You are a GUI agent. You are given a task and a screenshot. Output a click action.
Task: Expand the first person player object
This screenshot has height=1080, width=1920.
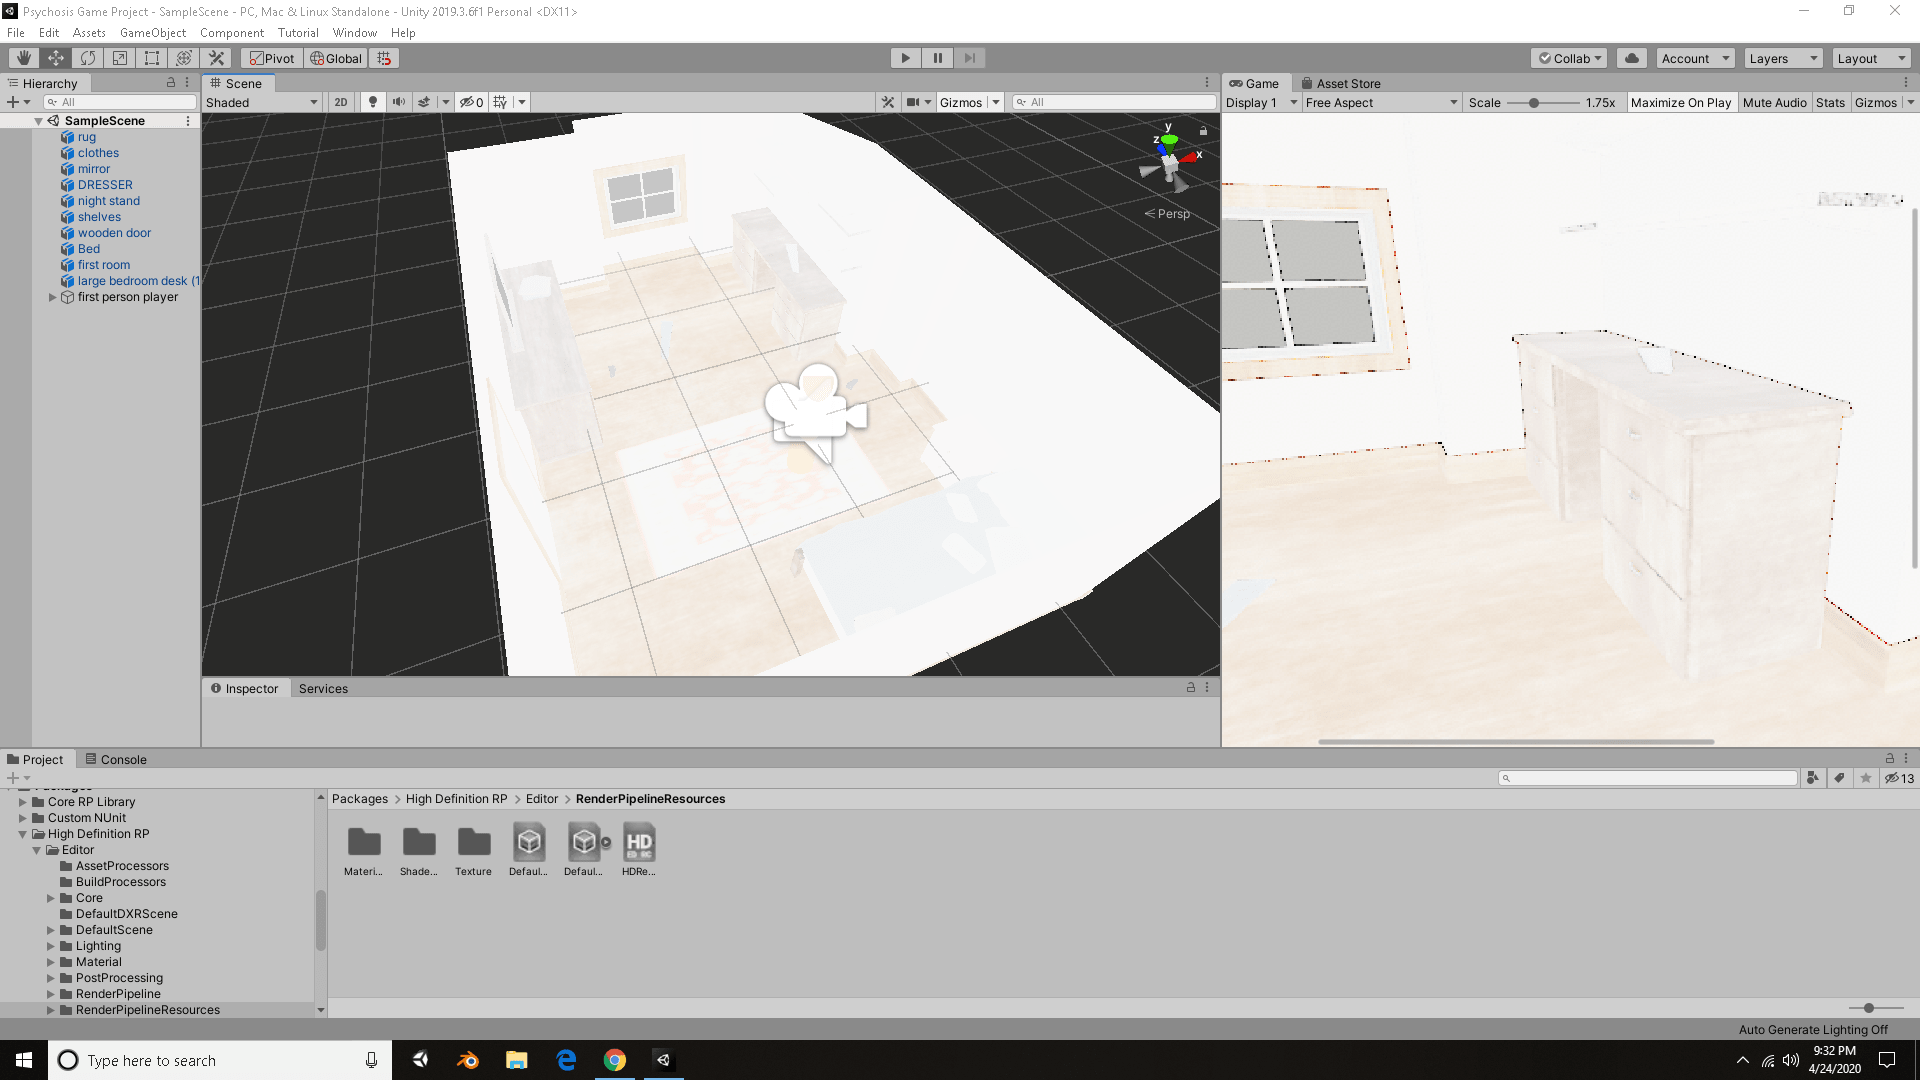[x=52, y=297]
